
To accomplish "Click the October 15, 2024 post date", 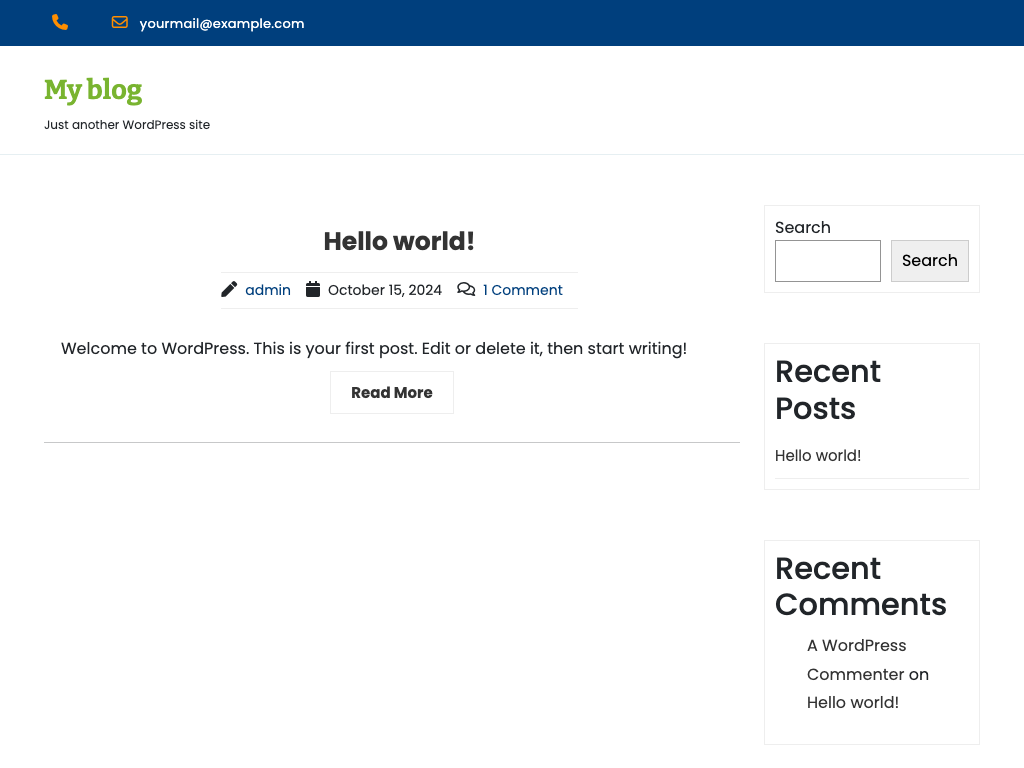I will [x=384, y=290].
